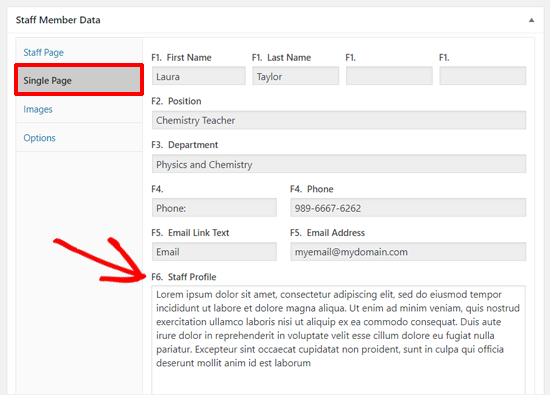Image resolution: width=550 pixels, height=395 pixels.
Task: Switch to the Images tab
Action: [x=38, y=109]
